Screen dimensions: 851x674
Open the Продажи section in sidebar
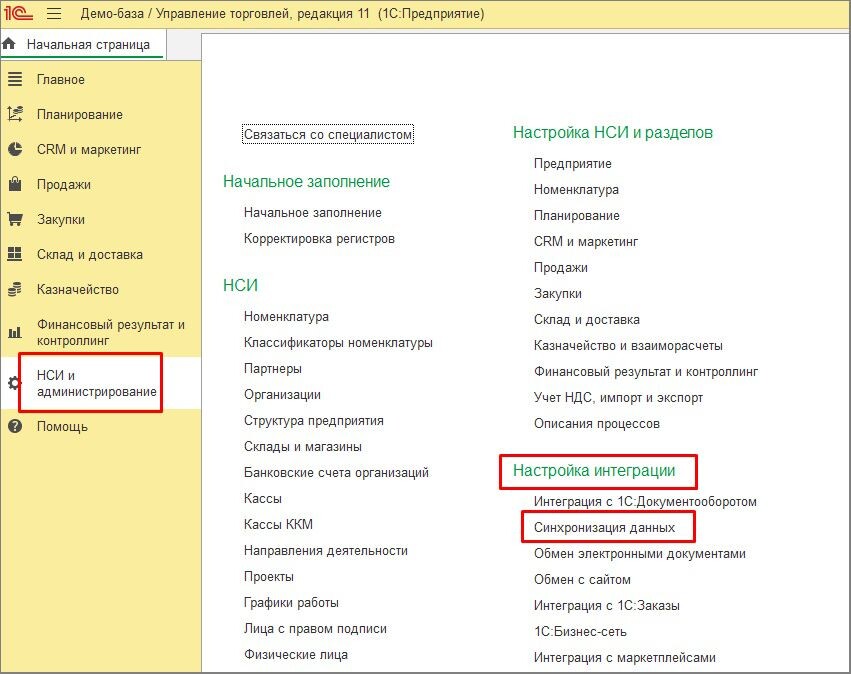63,185
